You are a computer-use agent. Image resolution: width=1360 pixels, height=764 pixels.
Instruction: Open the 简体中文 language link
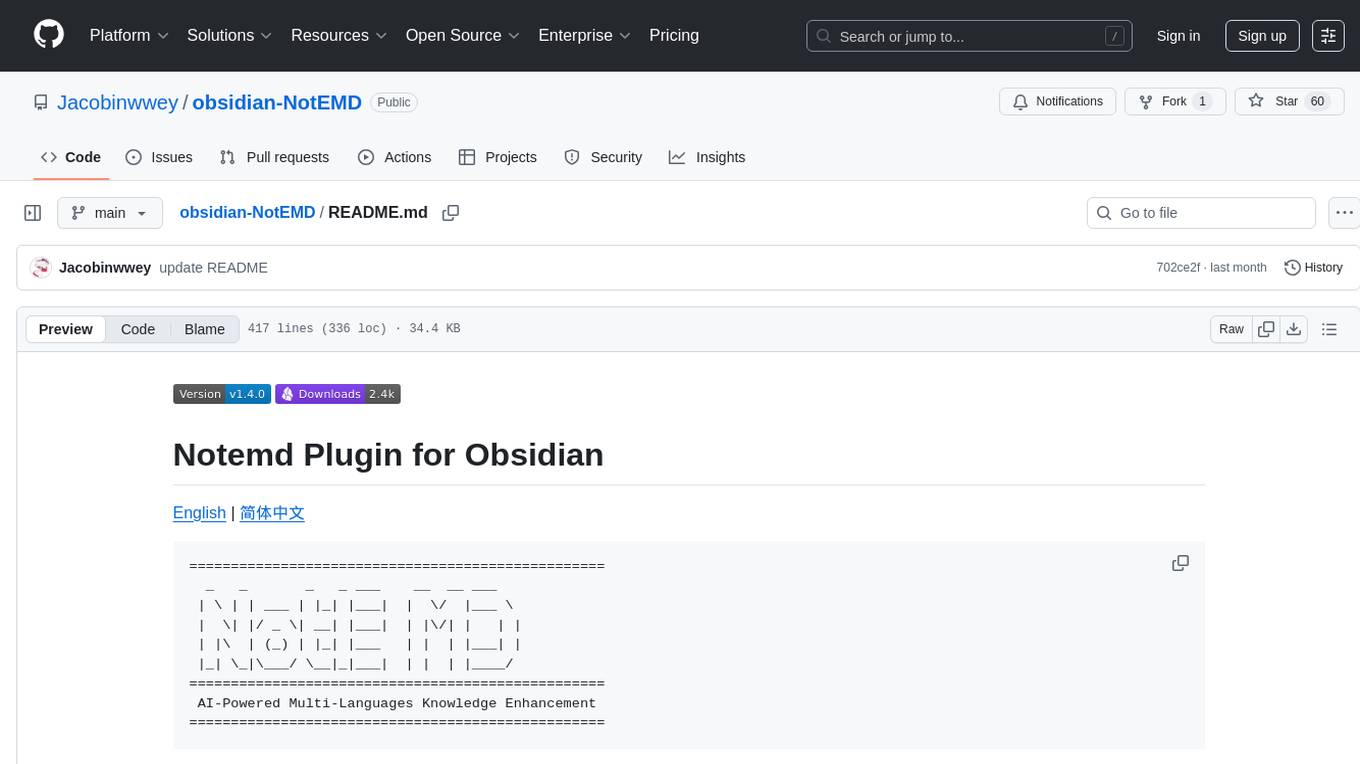click(x=272, y=512)
